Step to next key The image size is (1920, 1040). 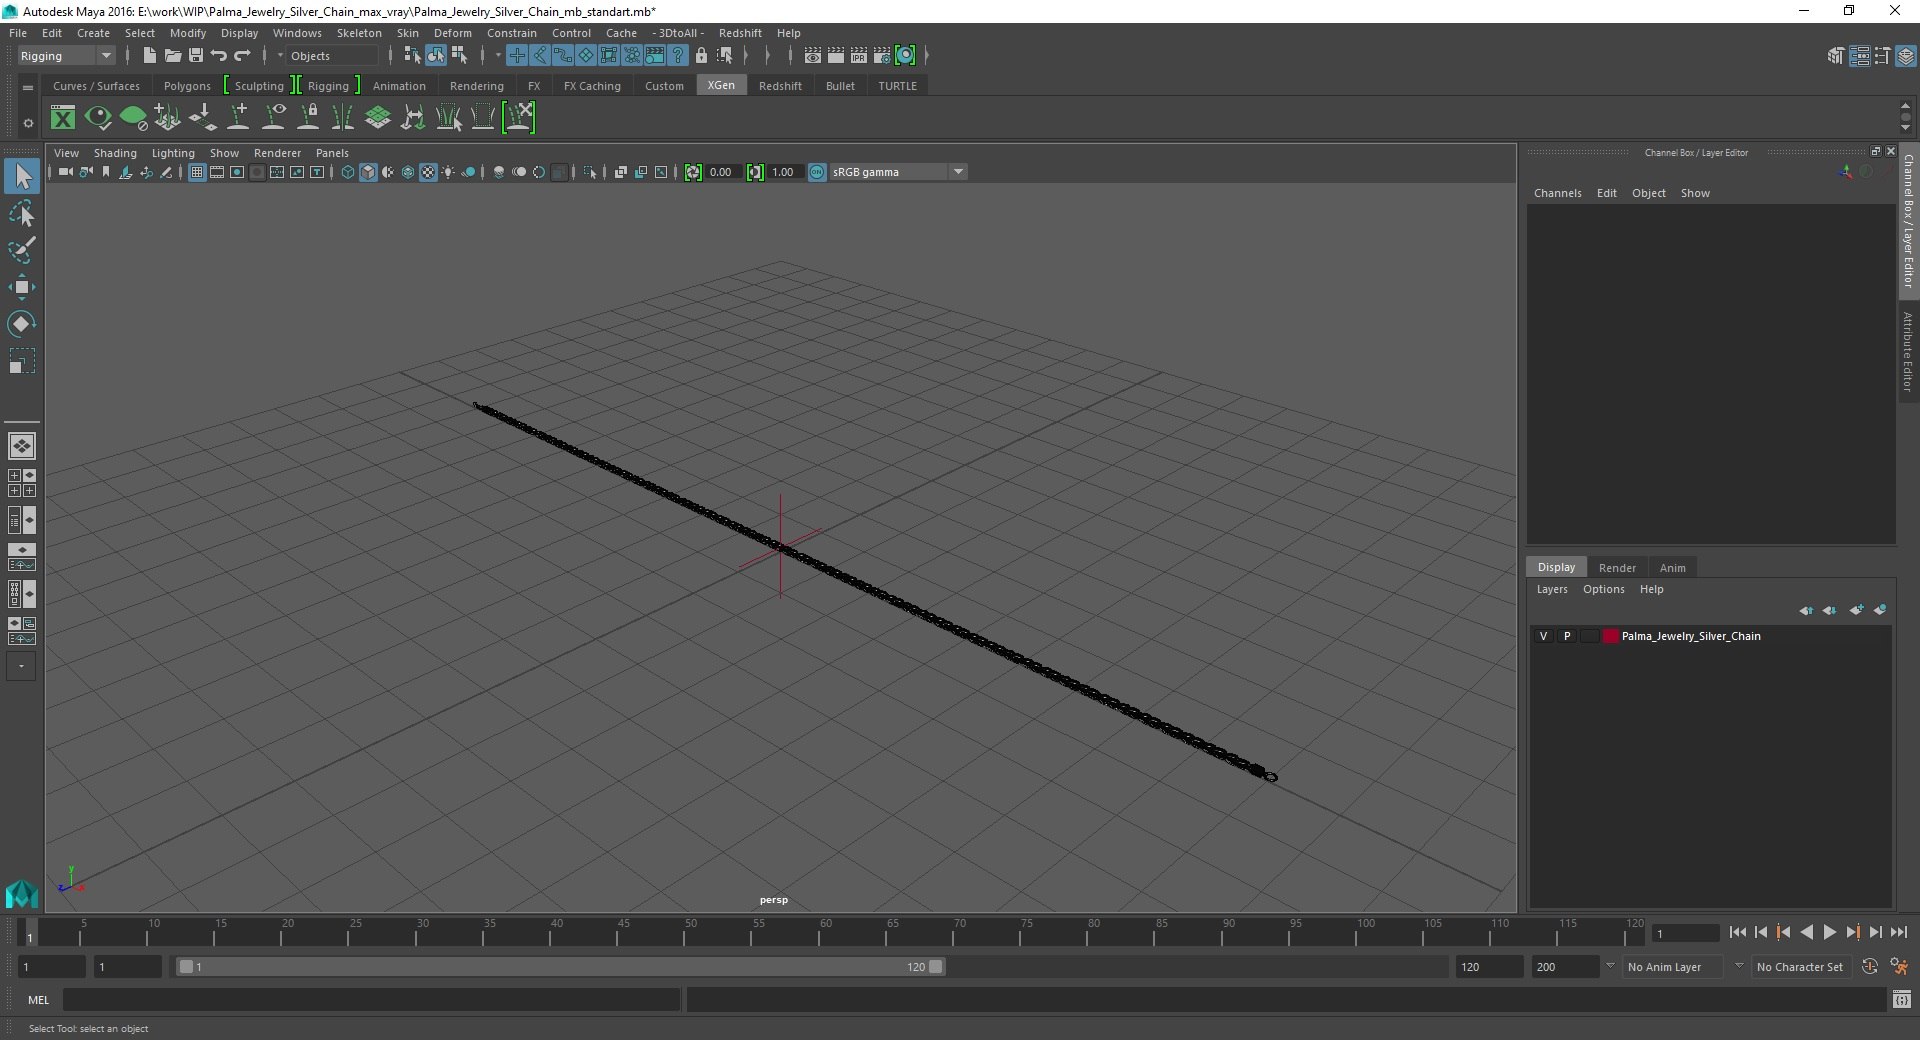tap(1852, 932)
